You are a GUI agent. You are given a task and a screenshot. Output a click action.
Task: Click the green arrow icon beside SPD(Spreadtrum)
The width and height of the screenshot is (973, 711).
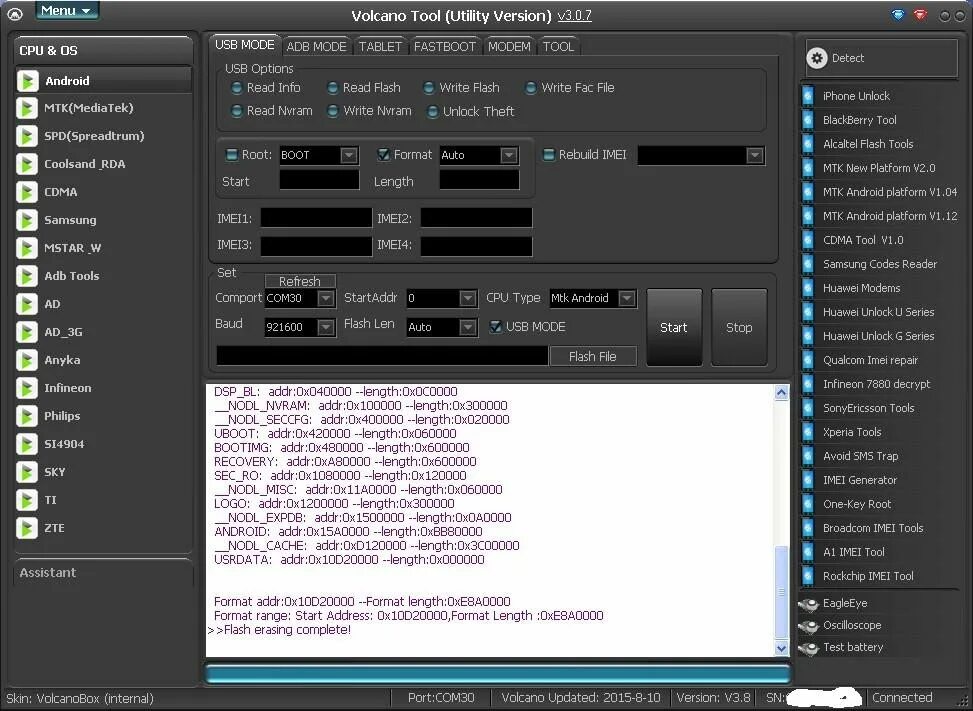point(27,136)
